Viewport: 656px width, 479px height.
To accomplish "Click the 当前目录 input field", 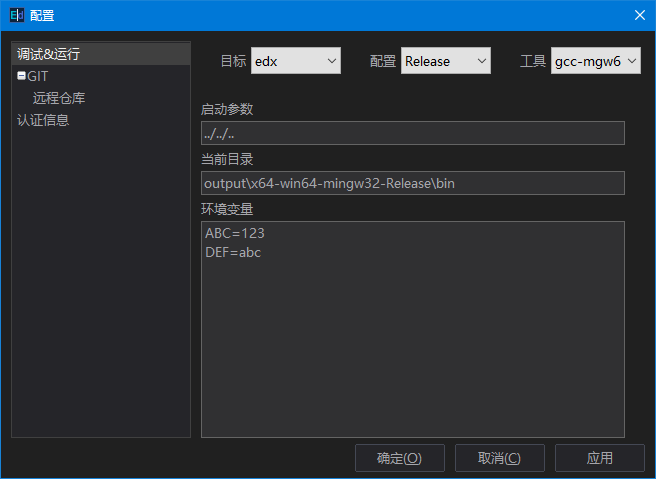I will (x=413, y=183).
